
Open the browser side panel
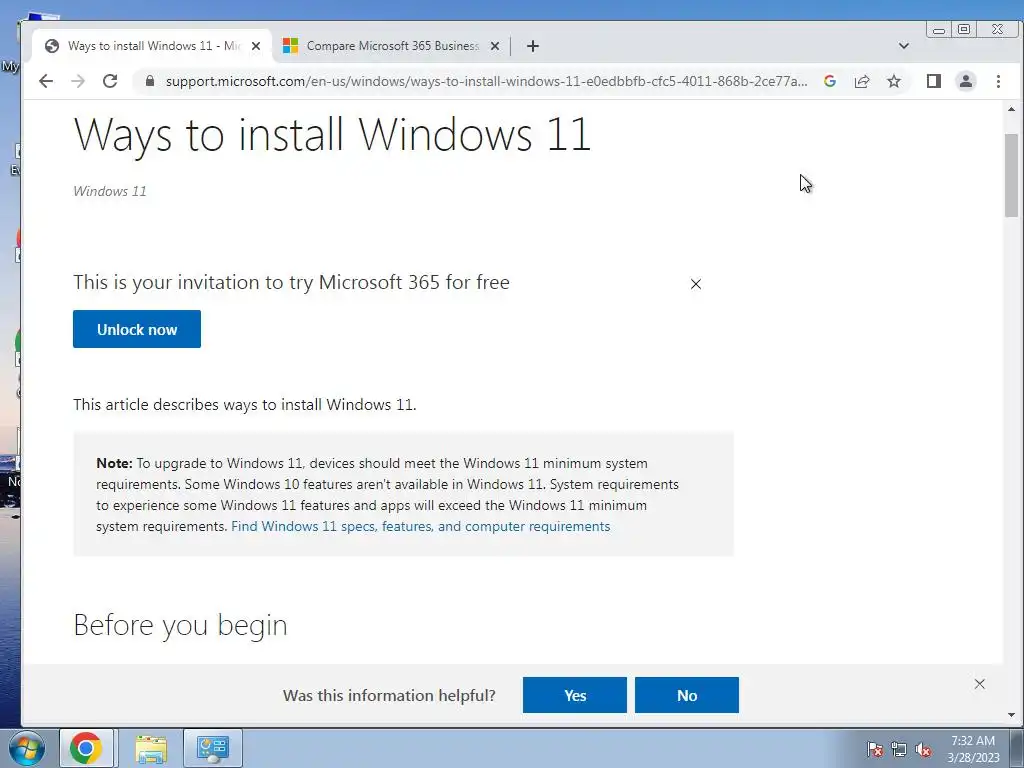pos(934,81)
